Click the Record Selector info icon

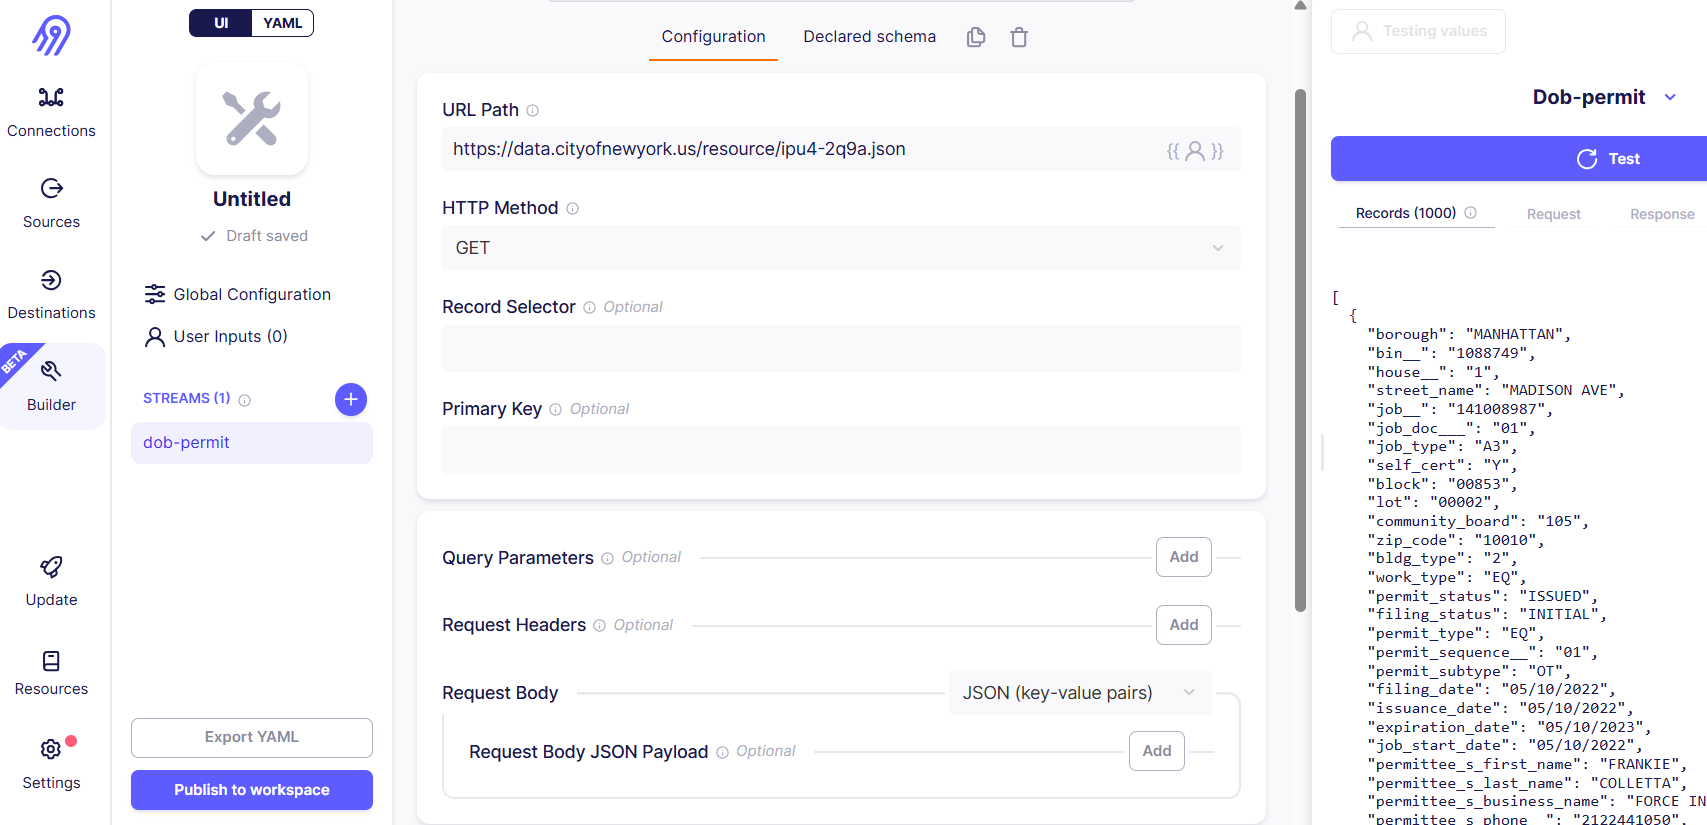point(590,308)
